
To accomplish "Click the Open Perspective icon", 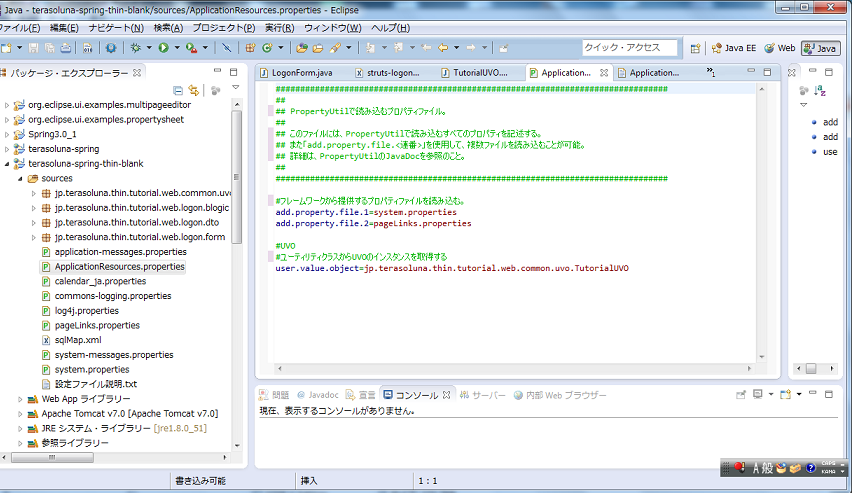I will pos(695,48).
